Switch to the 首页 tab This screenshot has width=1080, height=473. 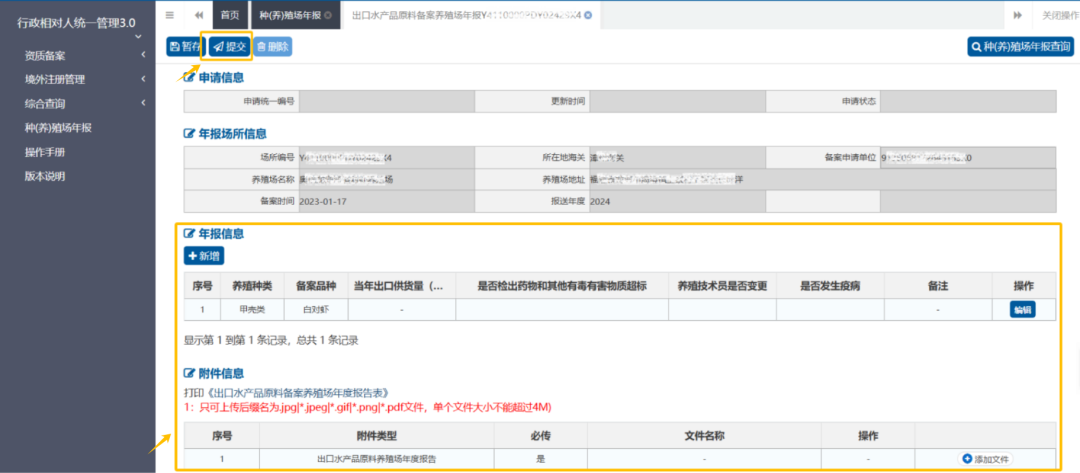pyautogui.click(x=230, y=15)
